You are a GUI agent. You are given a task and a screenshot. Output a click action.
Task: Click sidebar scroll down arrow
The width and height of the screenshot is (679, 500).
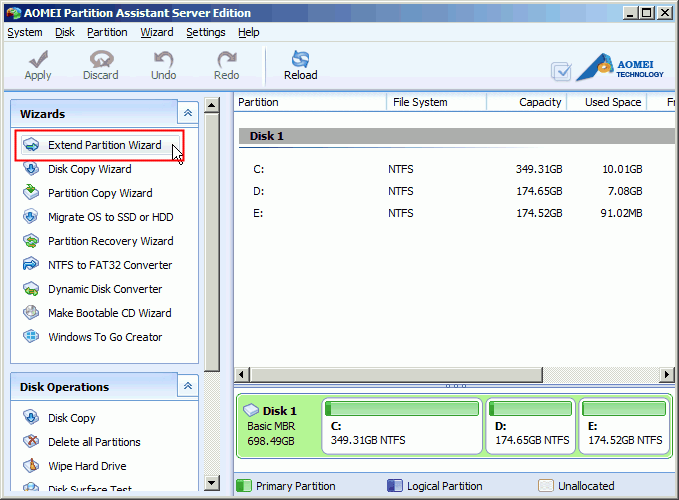click(211, 483)
